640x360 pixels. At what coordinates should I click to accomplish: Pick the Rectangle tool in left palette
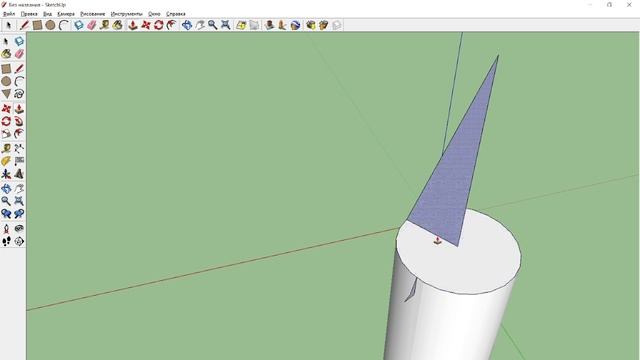[6, 69]
